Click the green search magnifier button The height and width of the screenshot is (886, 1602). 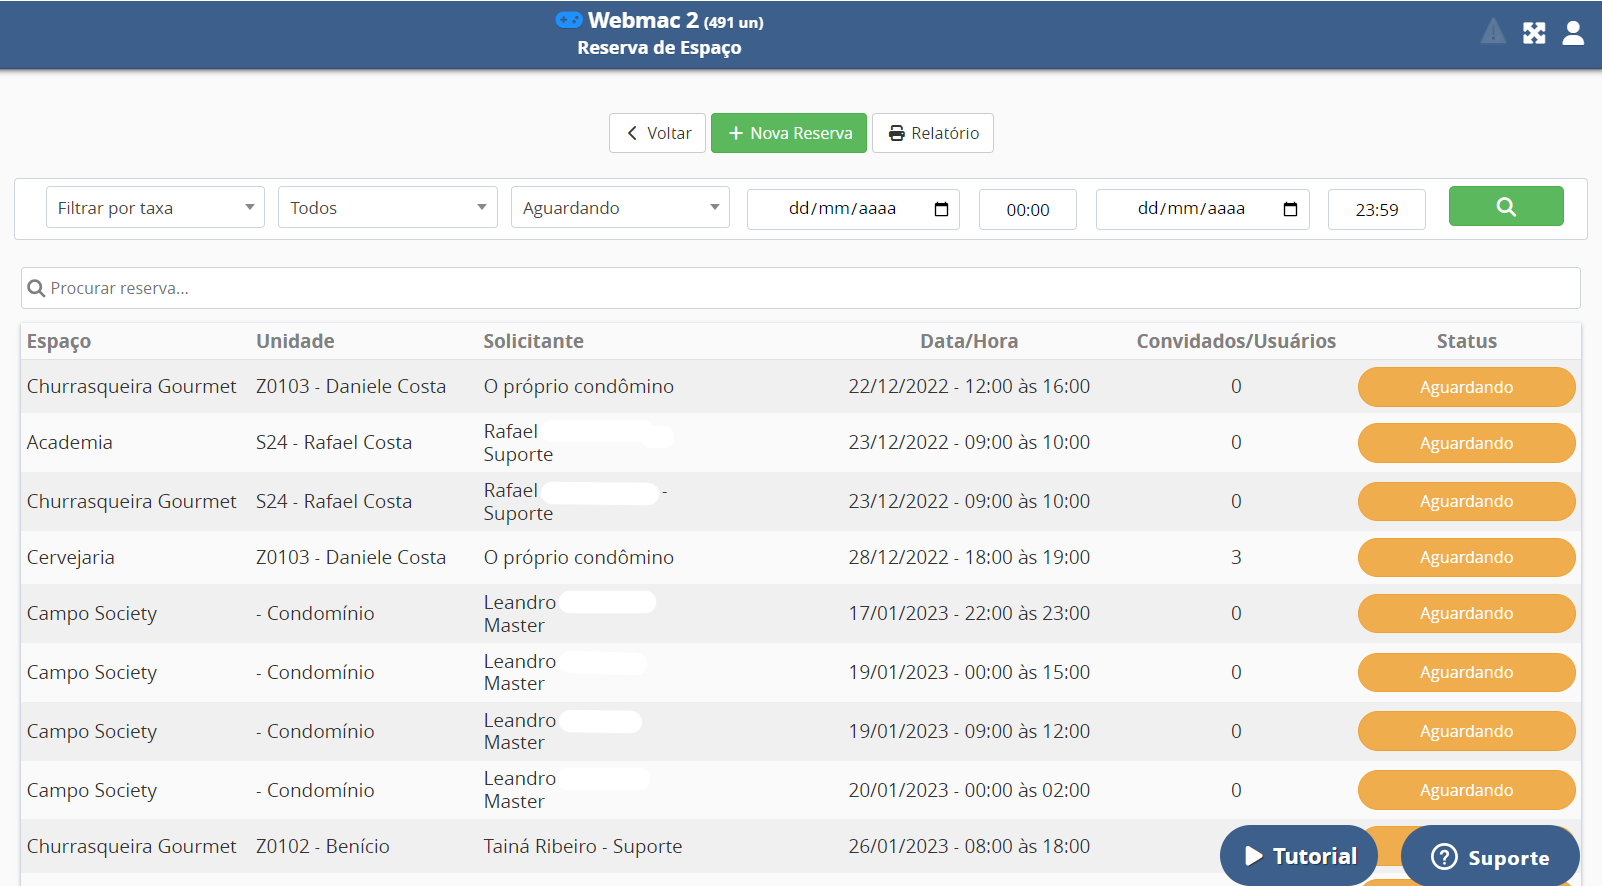coord(1505,207)
